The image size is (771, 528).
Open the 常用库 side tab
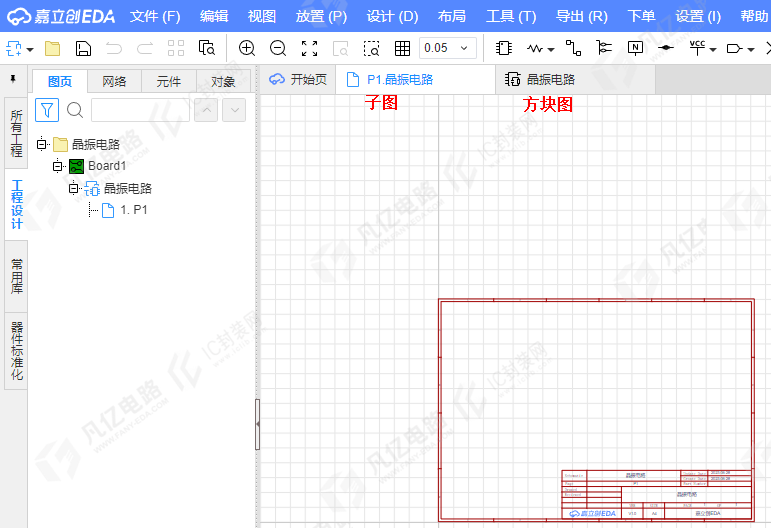(x=17, y=276)
